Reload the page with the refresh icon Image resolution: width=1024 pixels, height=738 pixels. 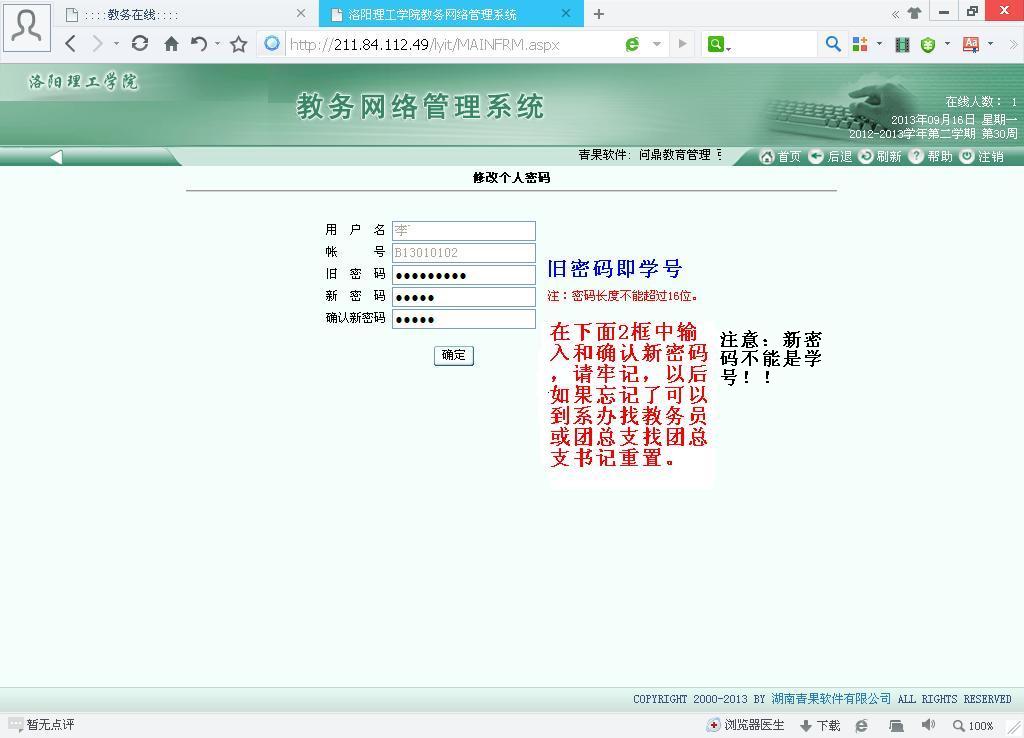[139, 44]
